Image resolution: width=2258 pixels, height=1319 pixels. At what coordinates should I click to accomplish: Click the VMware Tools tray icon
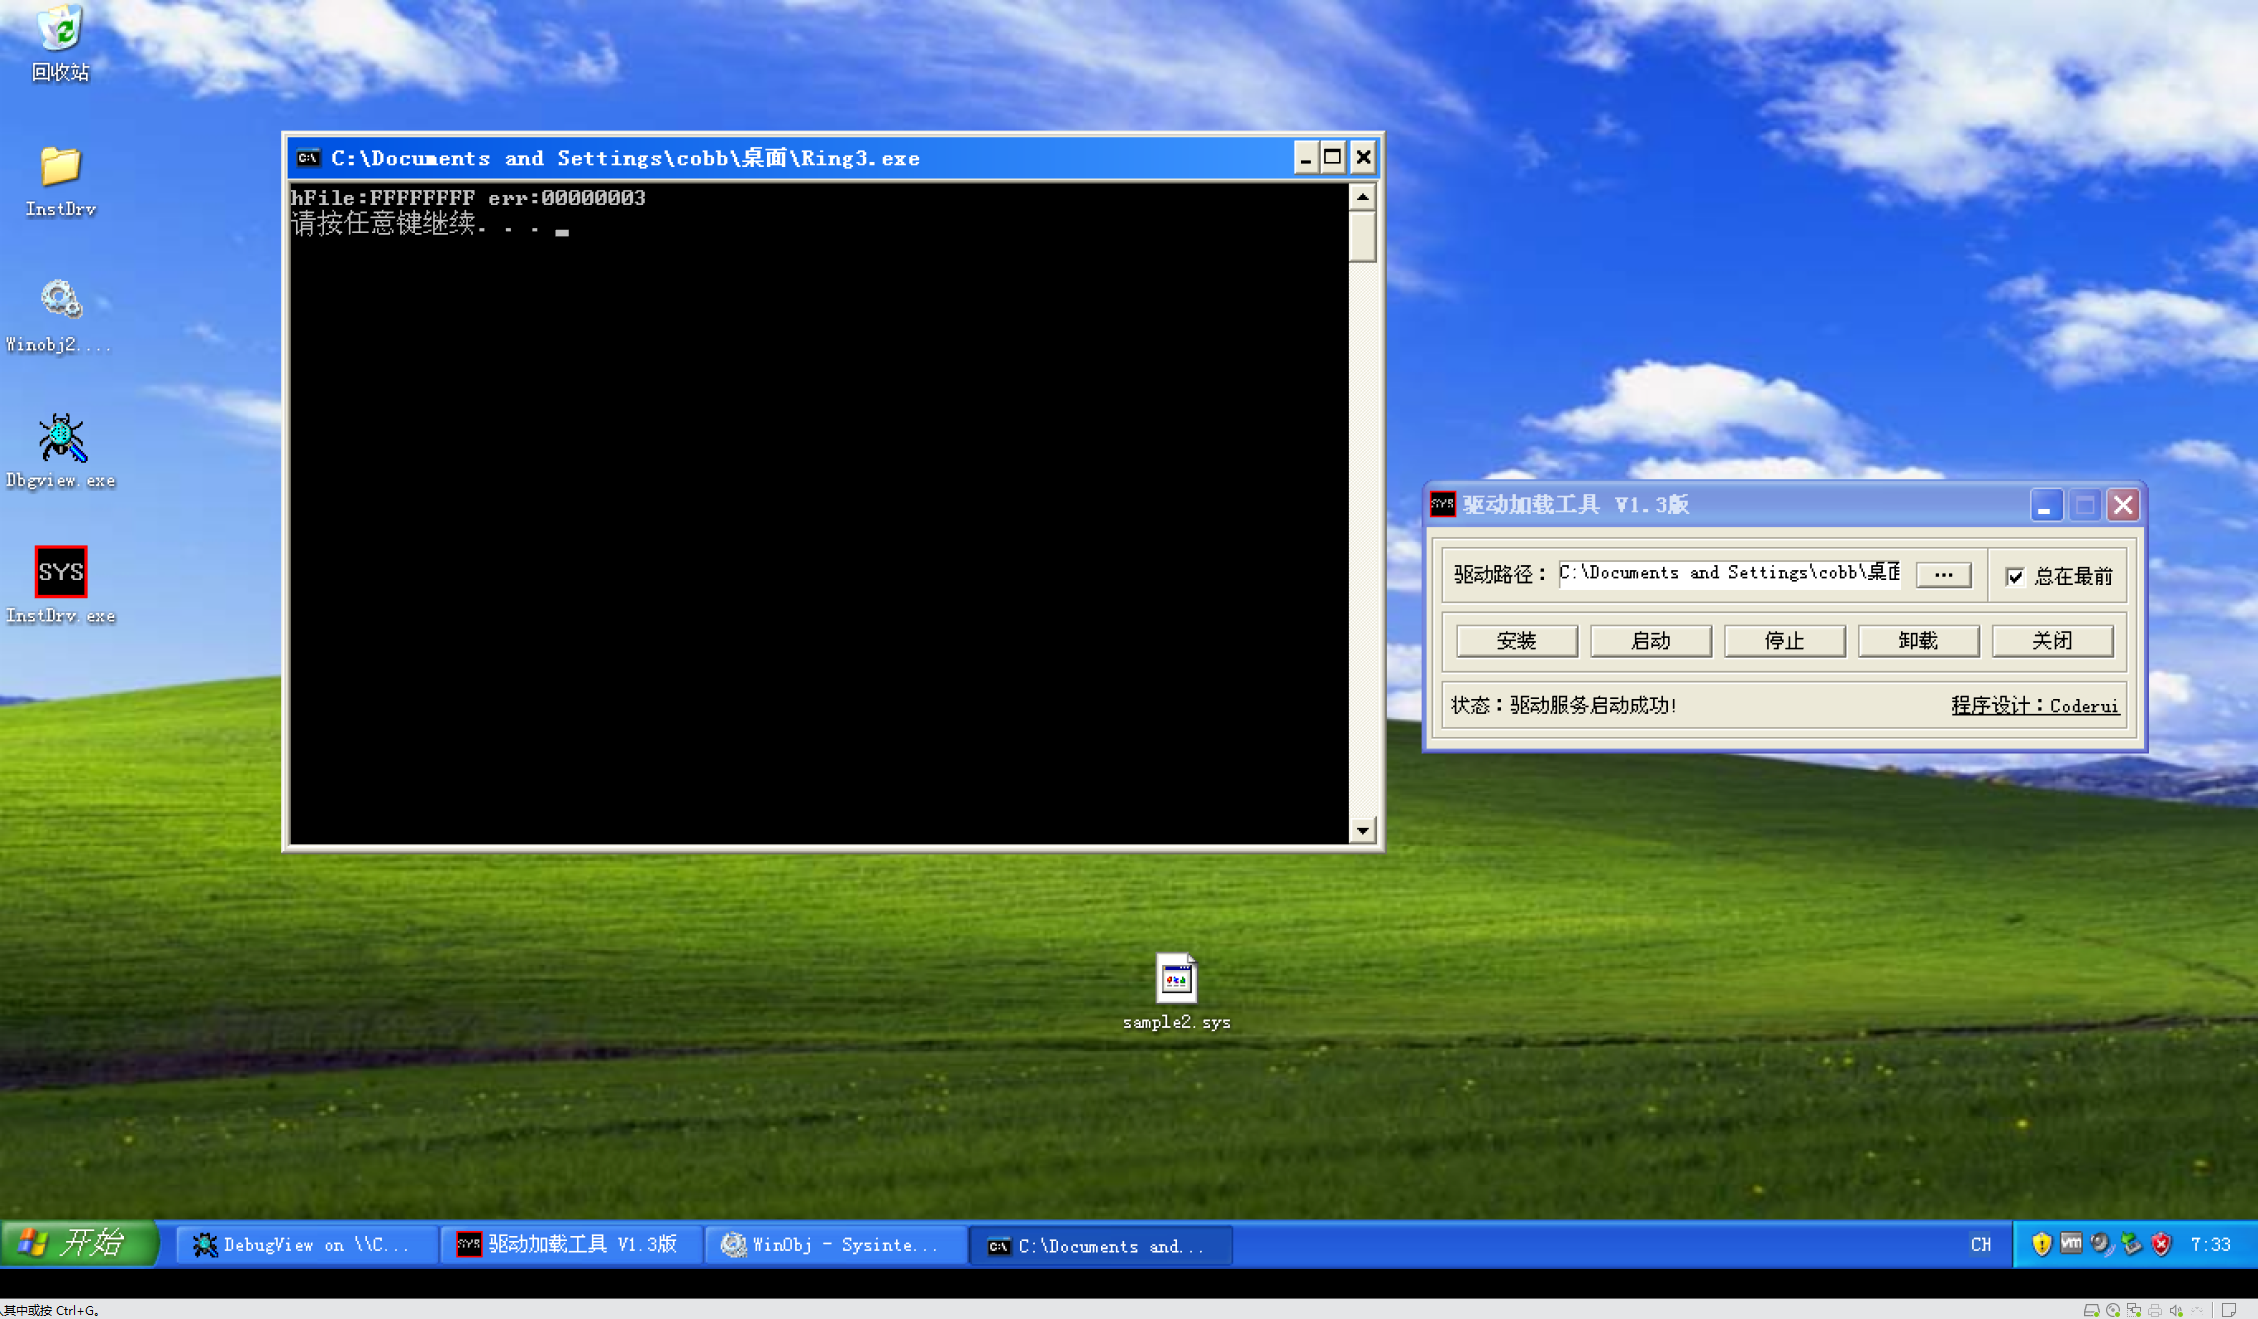pos(2071,1244)
